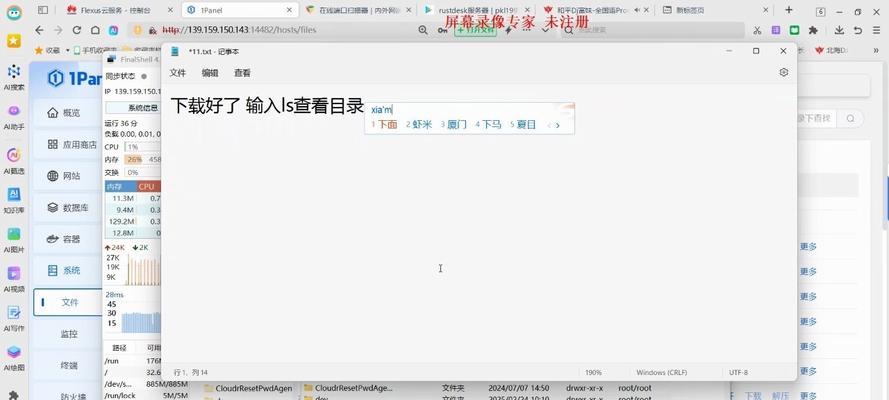Click the browser address bar URL

click(x=239, y=30)
